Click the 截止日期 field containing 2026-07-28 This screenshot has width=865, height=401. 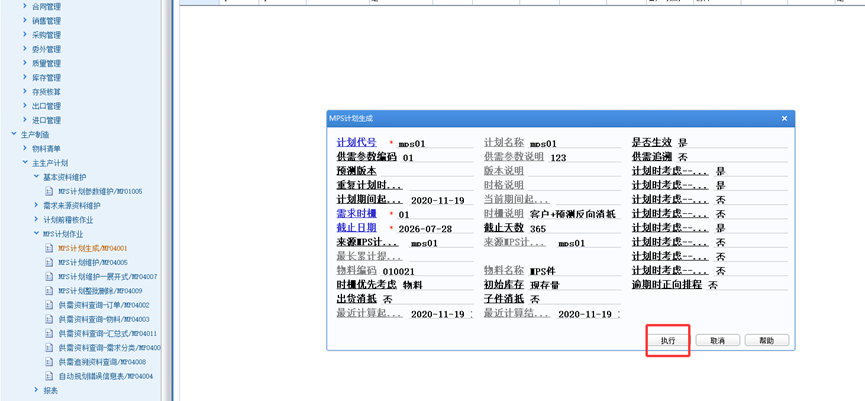[x=435, y=229]
